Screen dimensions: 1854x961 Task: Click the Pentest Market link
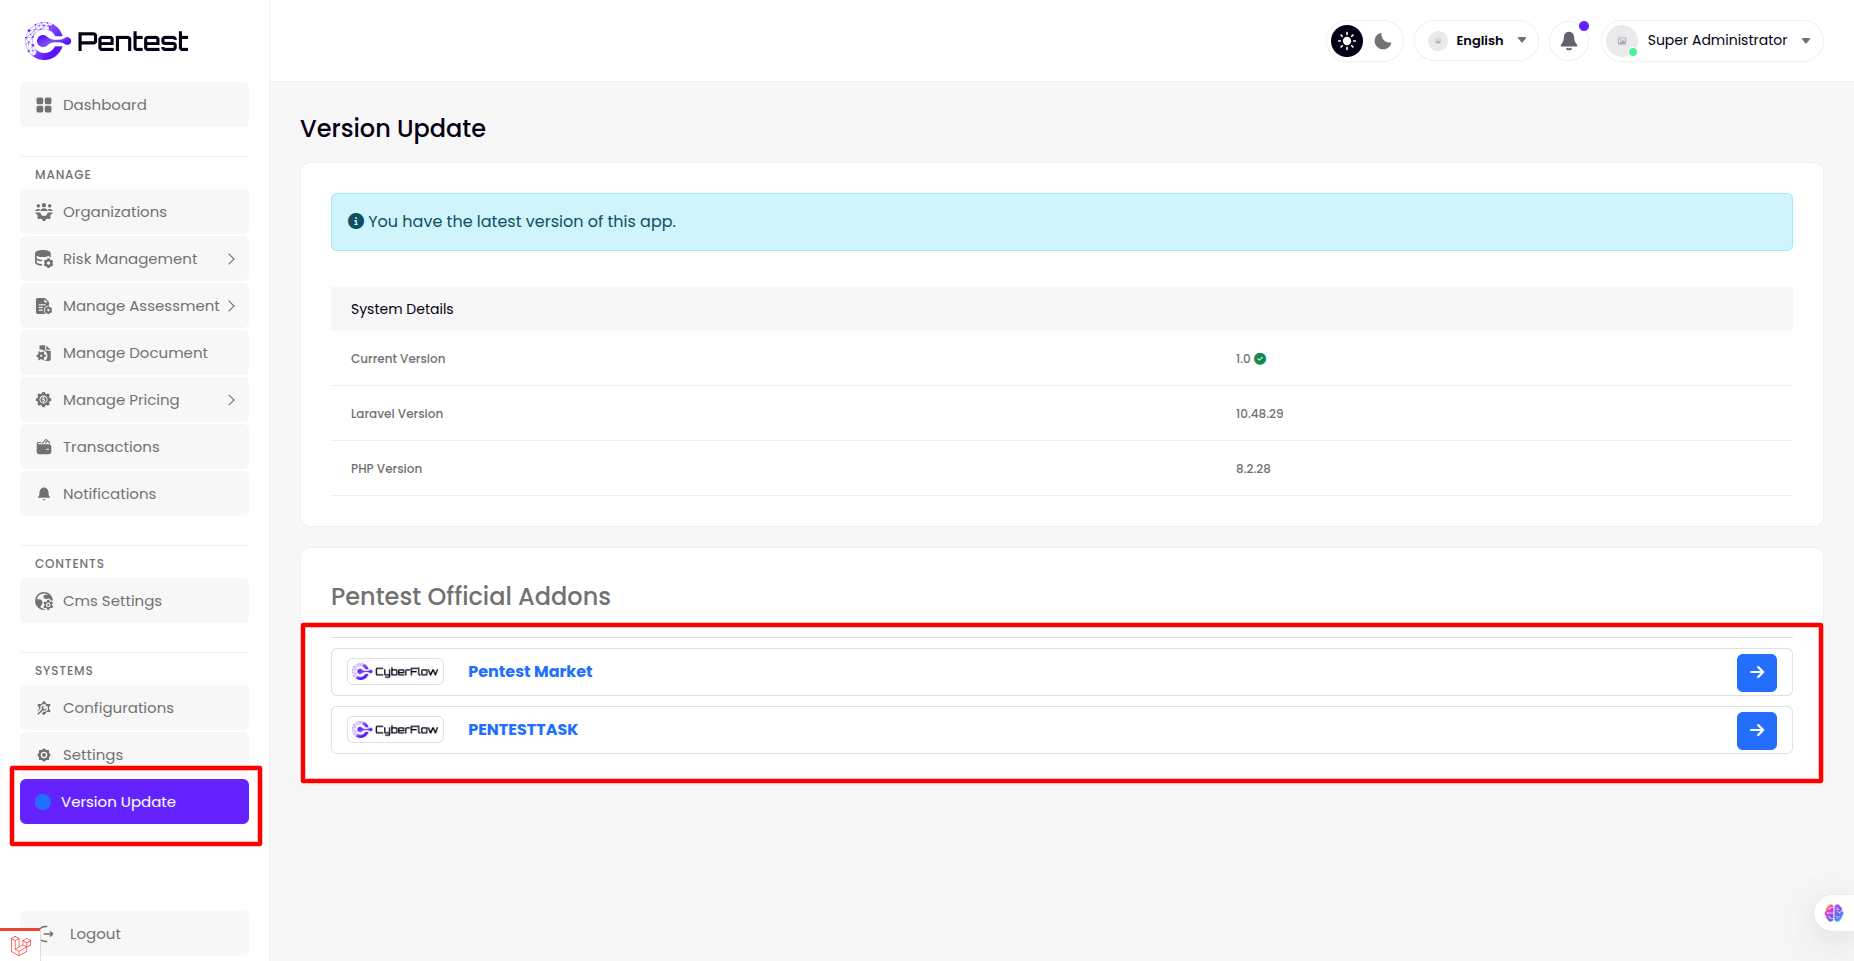click(530, 672)
